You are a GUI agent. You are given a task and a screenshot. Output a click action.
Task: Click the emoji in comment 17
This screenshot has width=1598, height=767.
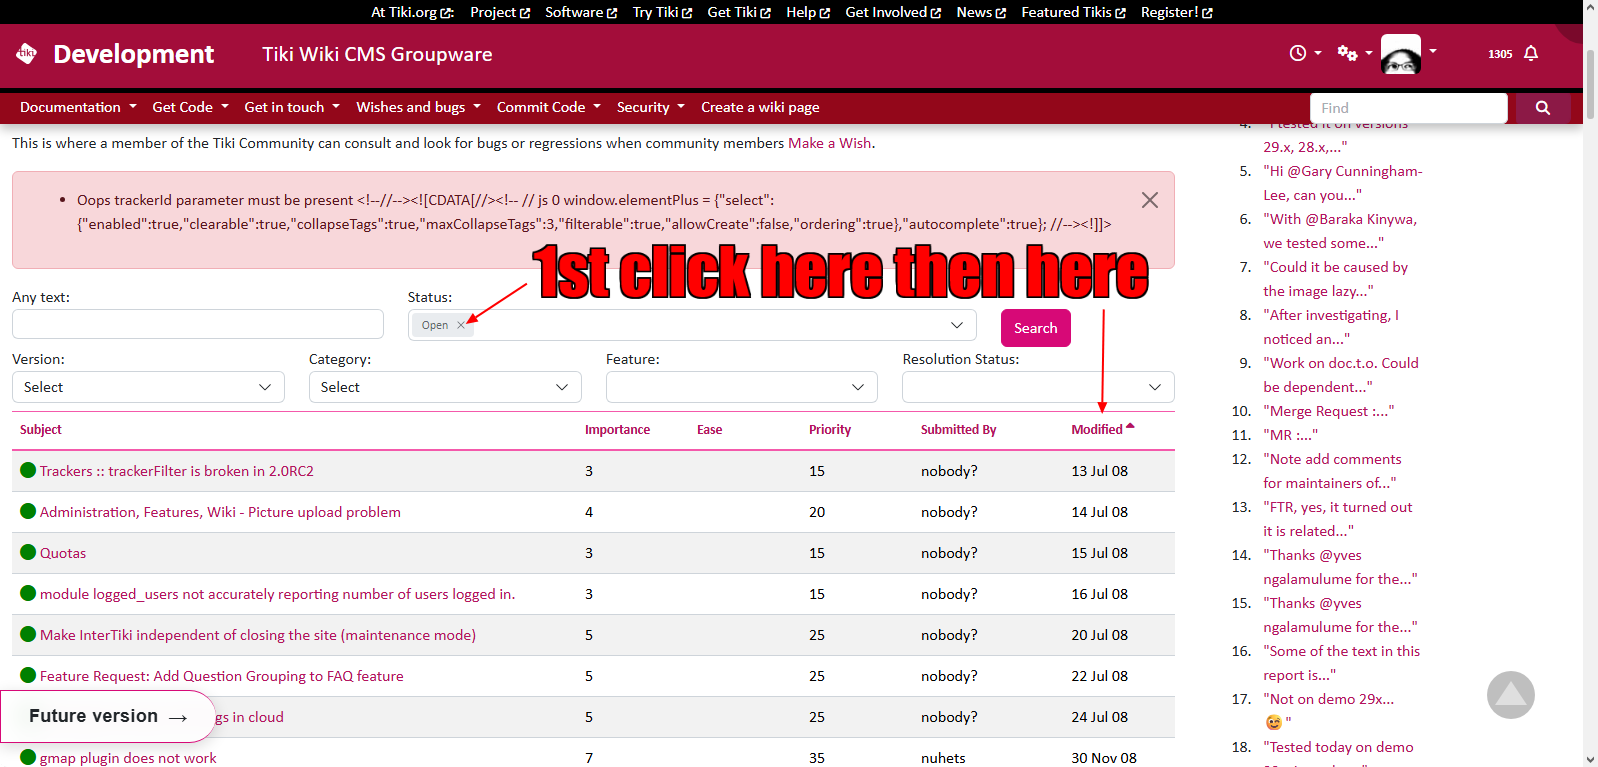[1273, 722]
